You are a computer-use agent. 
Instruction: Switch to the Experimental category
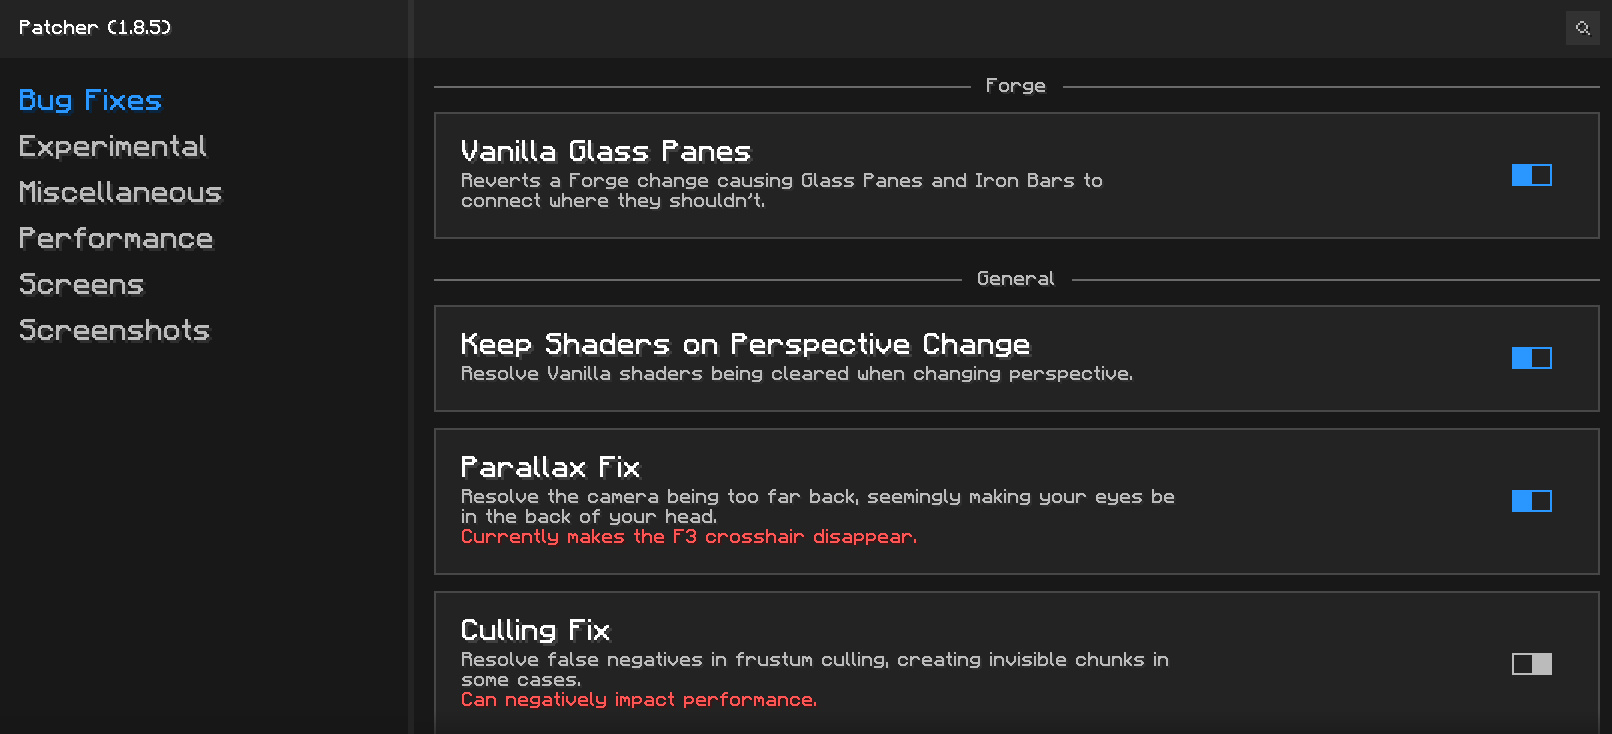pyautogui.click(x=112, y=146)
